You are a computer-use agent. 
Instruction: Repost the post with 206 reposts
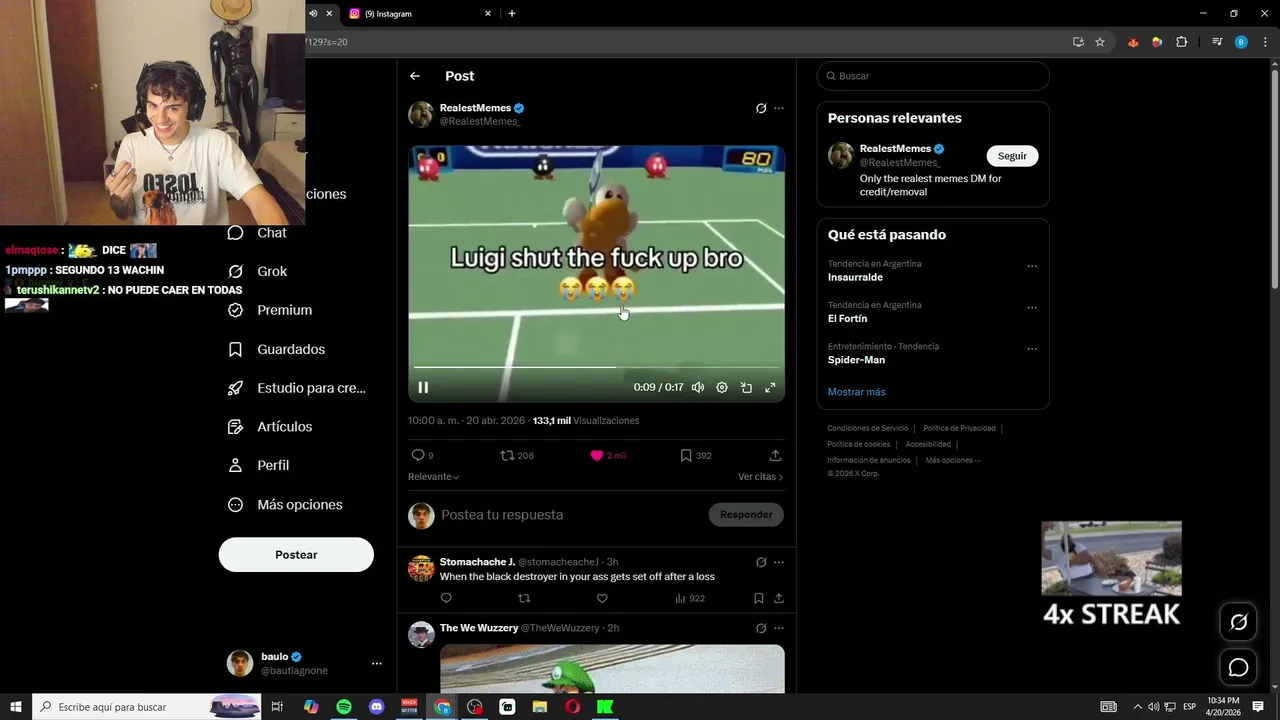point(517,455)
